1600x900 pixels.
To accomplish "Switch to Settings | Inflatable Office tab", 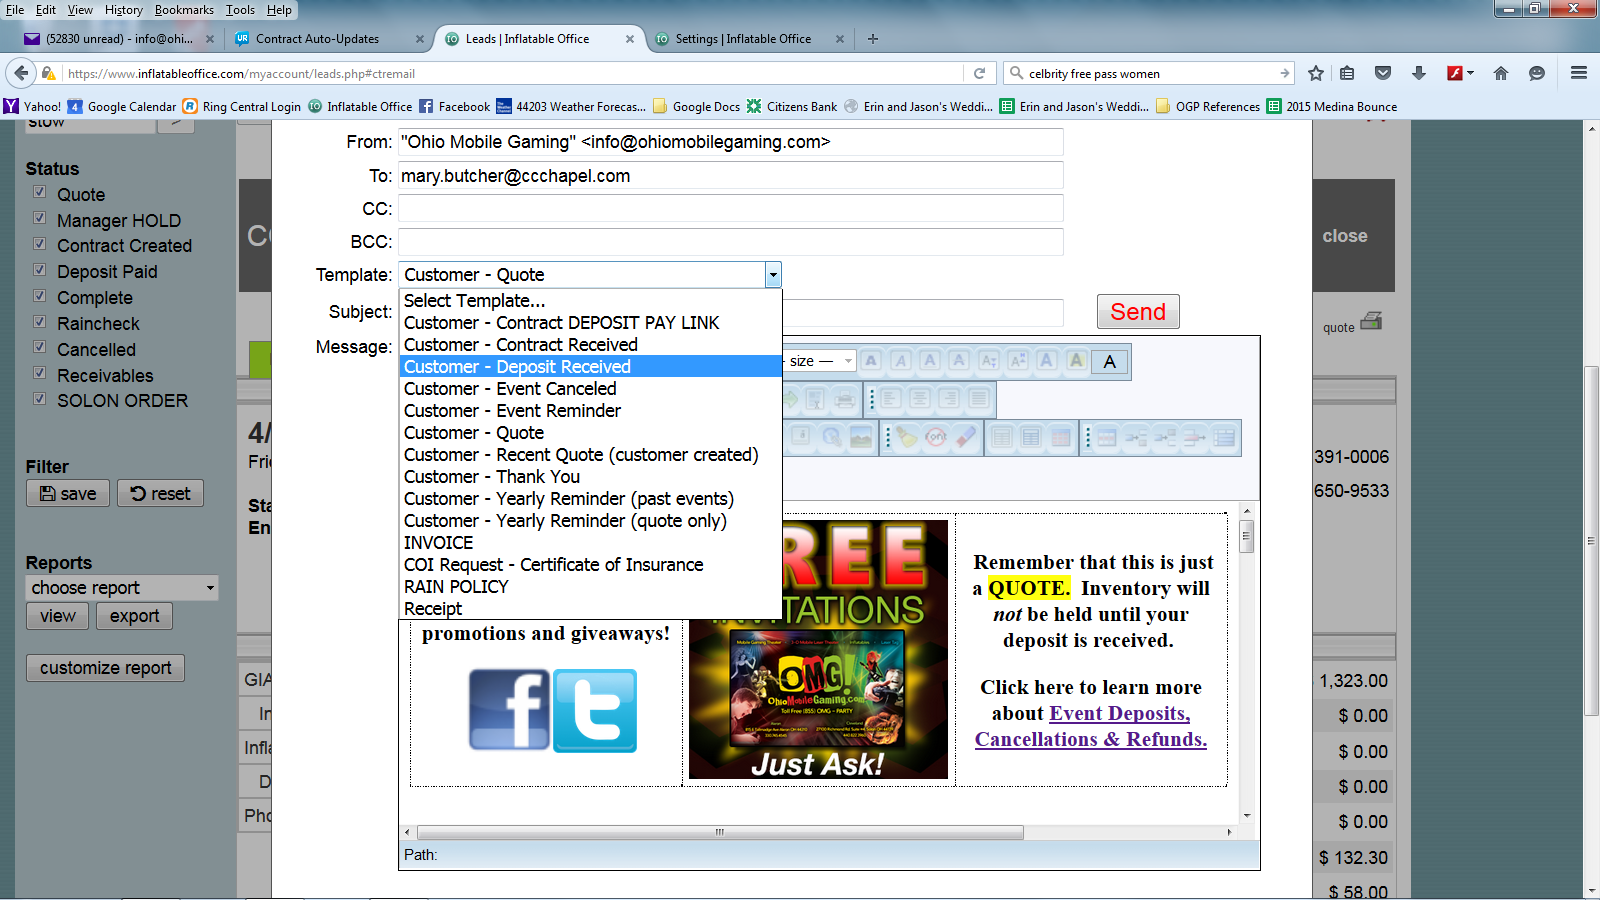I will [742, 39].
